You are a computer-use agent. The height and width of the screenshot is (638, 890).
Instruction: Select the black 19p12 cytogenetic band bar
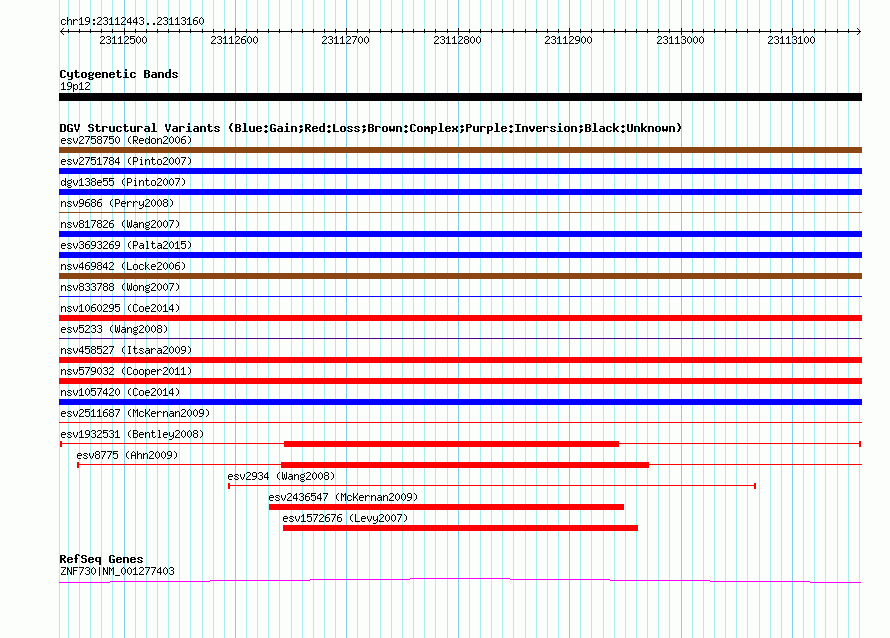pos(460,97)
